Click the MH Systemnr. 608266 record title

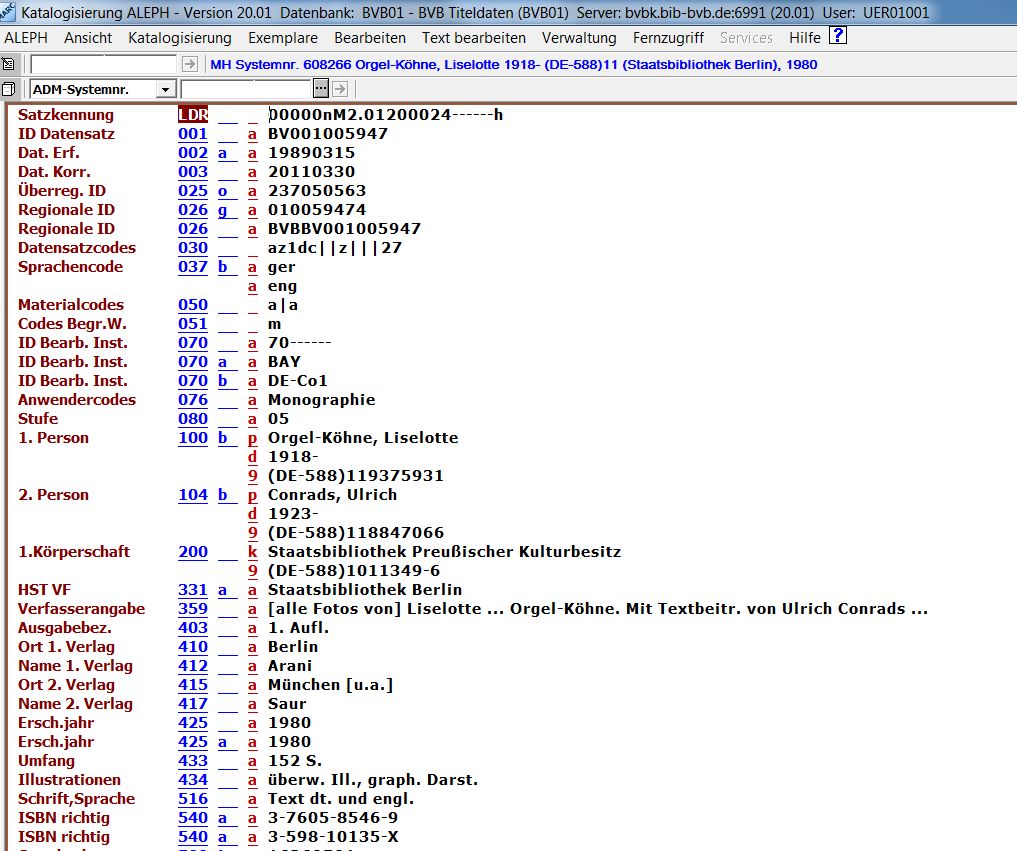513,64
